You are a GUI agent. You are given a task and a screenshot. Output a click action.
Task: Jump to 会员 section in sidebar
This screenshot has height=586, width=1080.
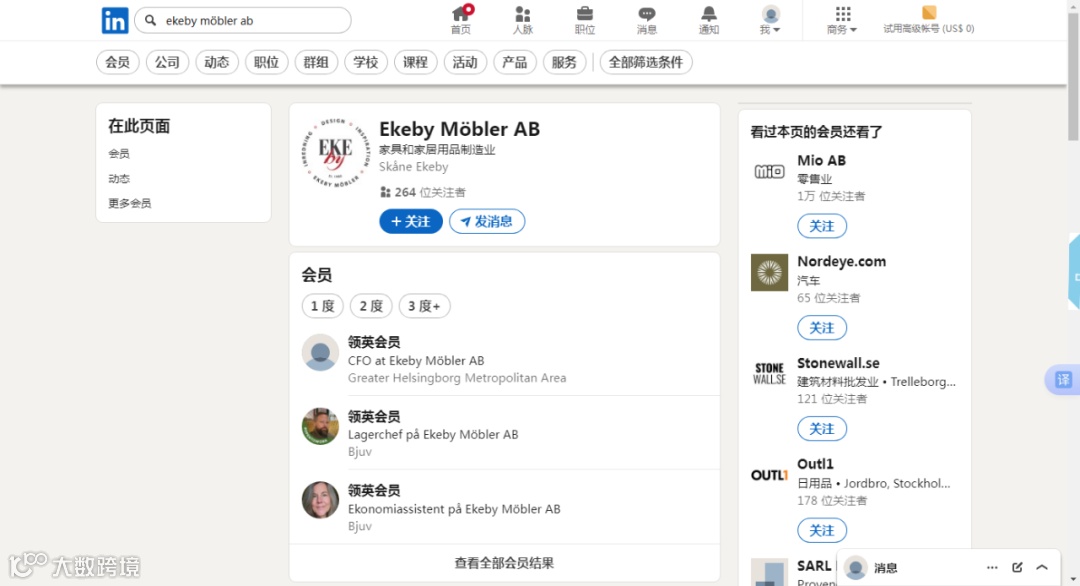coord(118,154)
